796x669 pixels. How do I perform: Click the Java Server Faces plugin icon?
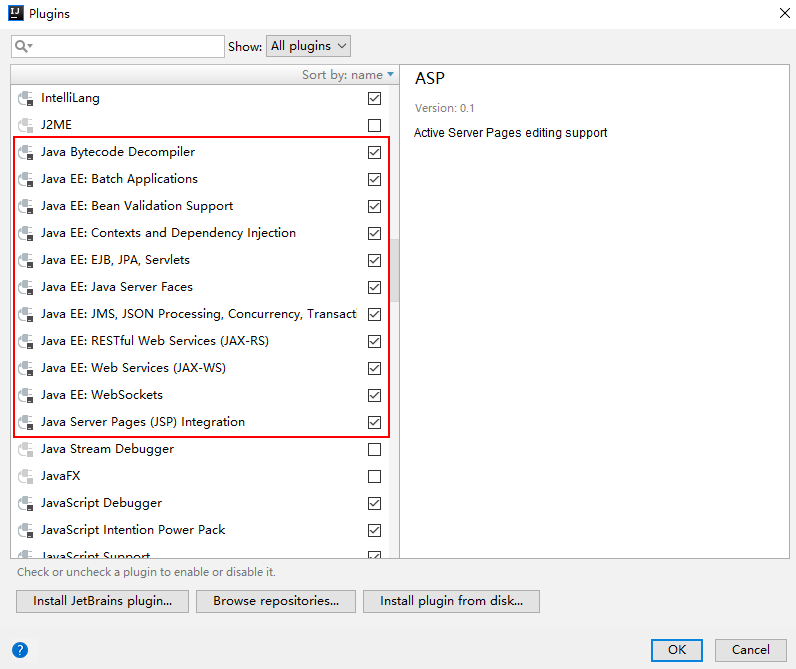(25, 287)
